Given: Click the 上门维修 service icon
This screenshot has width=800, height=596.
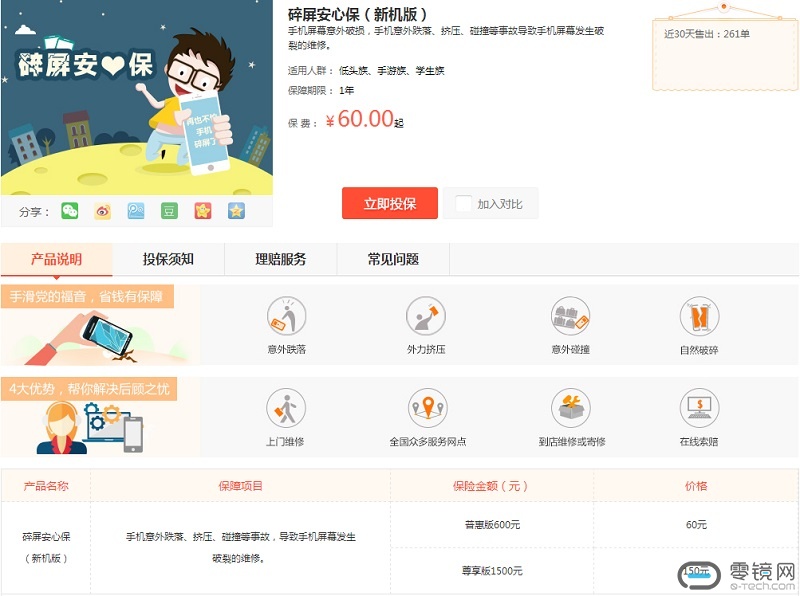Looking at the screenshot, I should click(x=286, y=408).
